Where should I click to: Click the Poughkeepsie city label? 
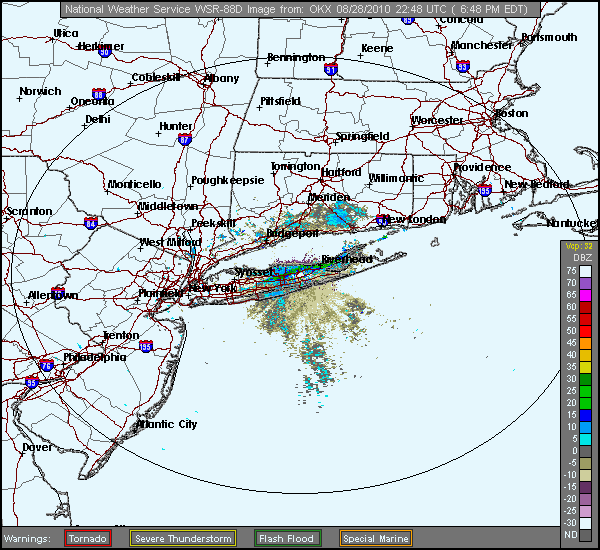[x=228, y=180]
